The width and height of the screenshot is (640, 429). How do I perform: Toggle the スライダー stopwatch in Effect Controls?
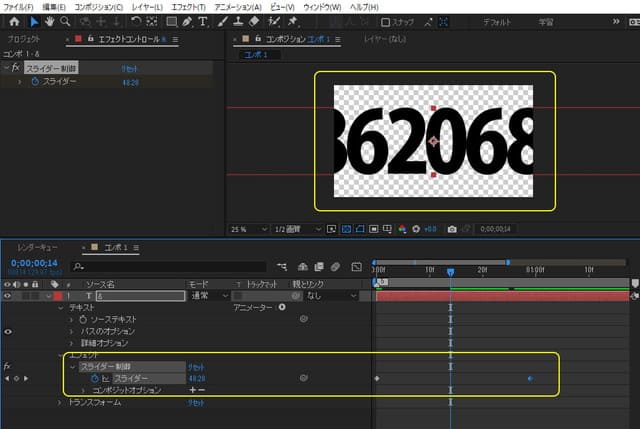coord(35,82)
